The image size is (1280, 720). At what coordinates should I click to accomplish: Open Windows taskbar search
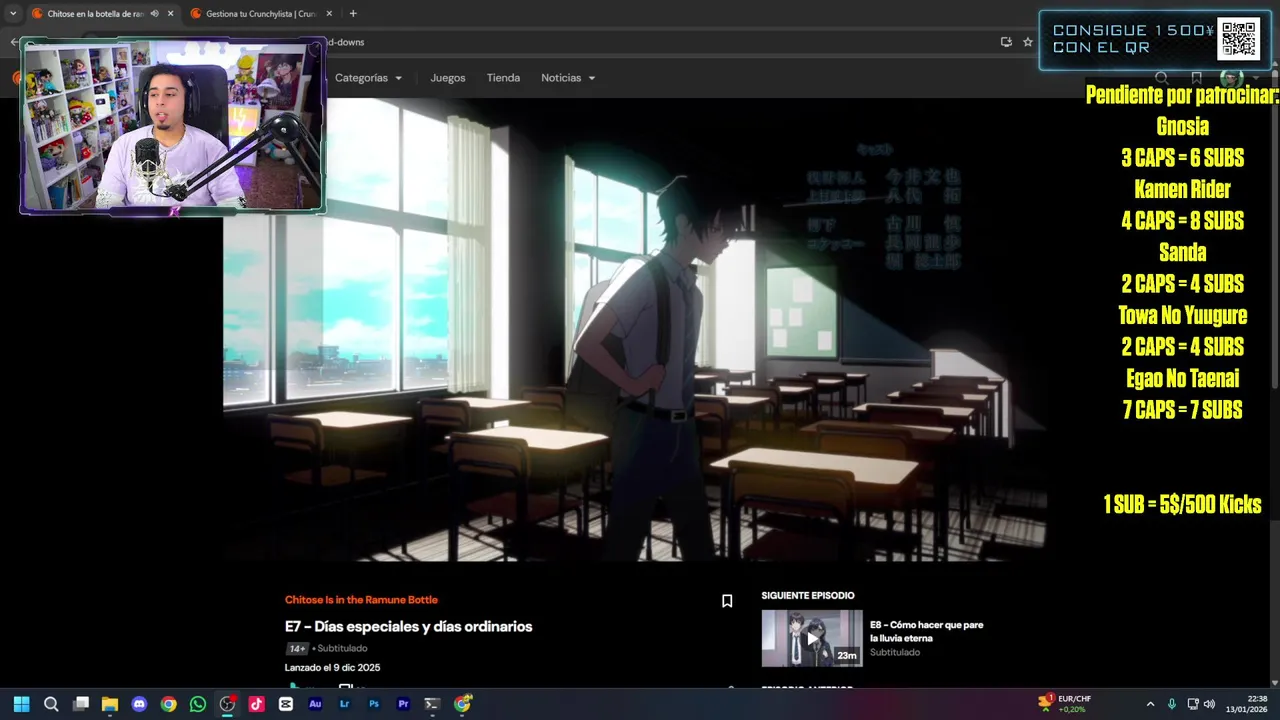(x=51, y=704)
